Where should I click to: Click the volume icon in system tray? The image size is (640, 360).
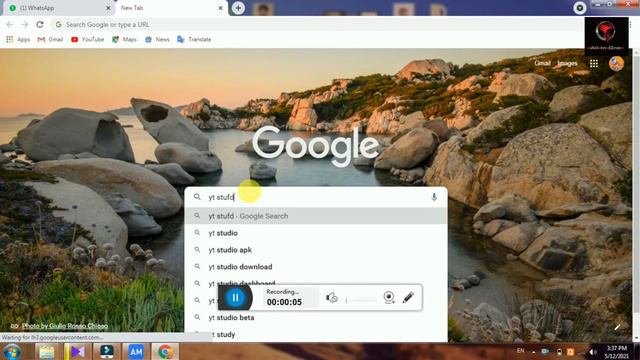(593, 352)
